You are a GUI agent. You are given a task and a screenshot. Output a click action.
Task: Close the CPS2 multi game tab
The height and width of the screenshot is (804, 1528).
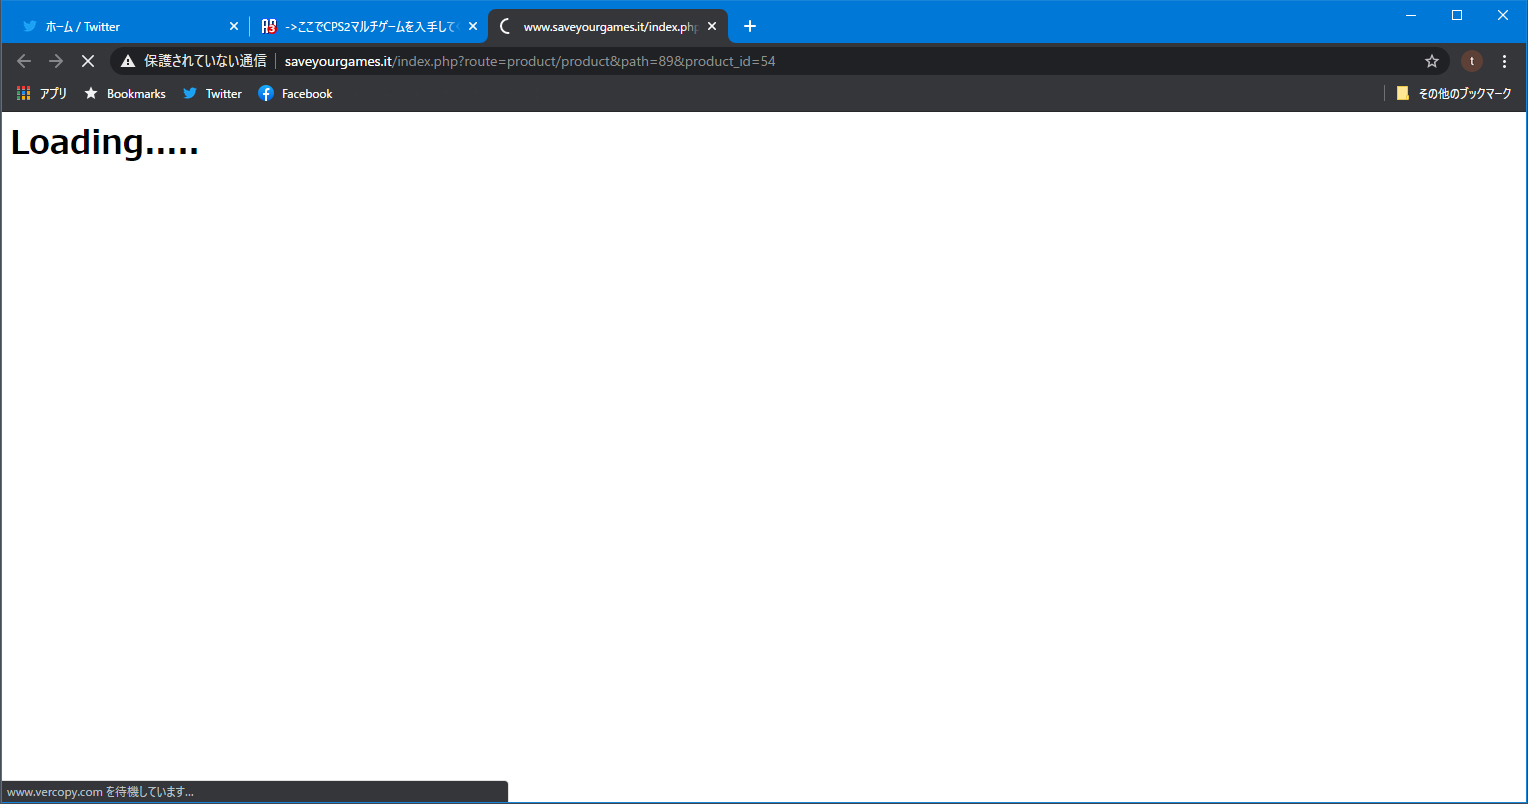473,27
